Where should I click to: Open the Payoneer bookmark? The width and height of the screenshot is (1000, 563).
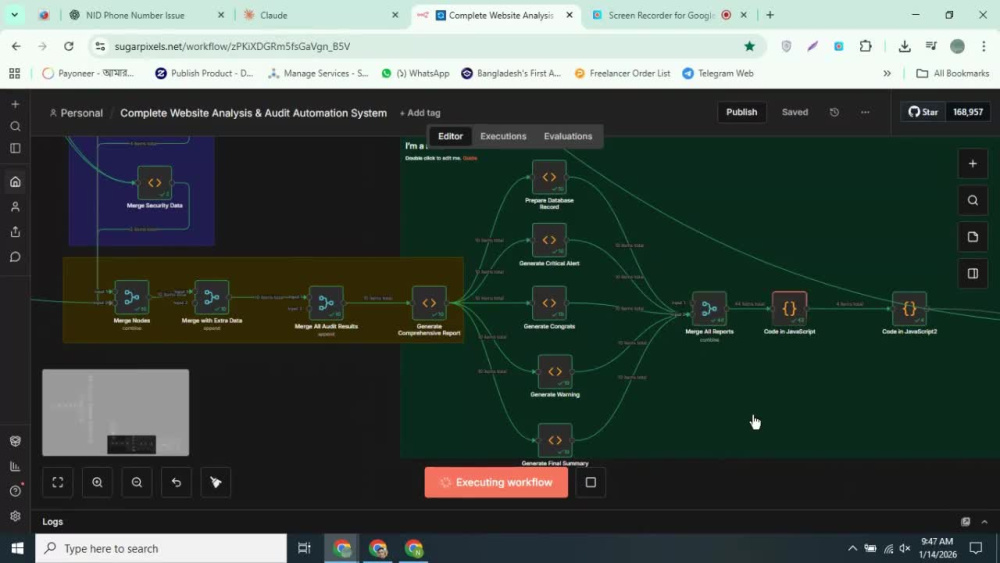click(88, 73)
